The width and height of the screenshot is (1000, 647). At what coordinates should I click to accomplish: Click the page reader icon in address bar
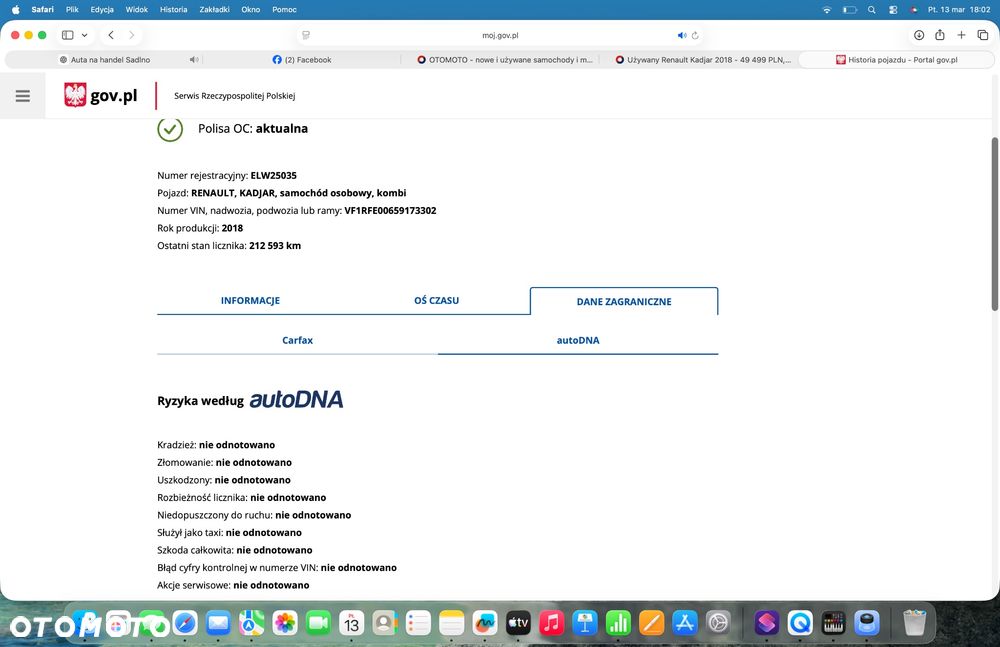[306, 35]
